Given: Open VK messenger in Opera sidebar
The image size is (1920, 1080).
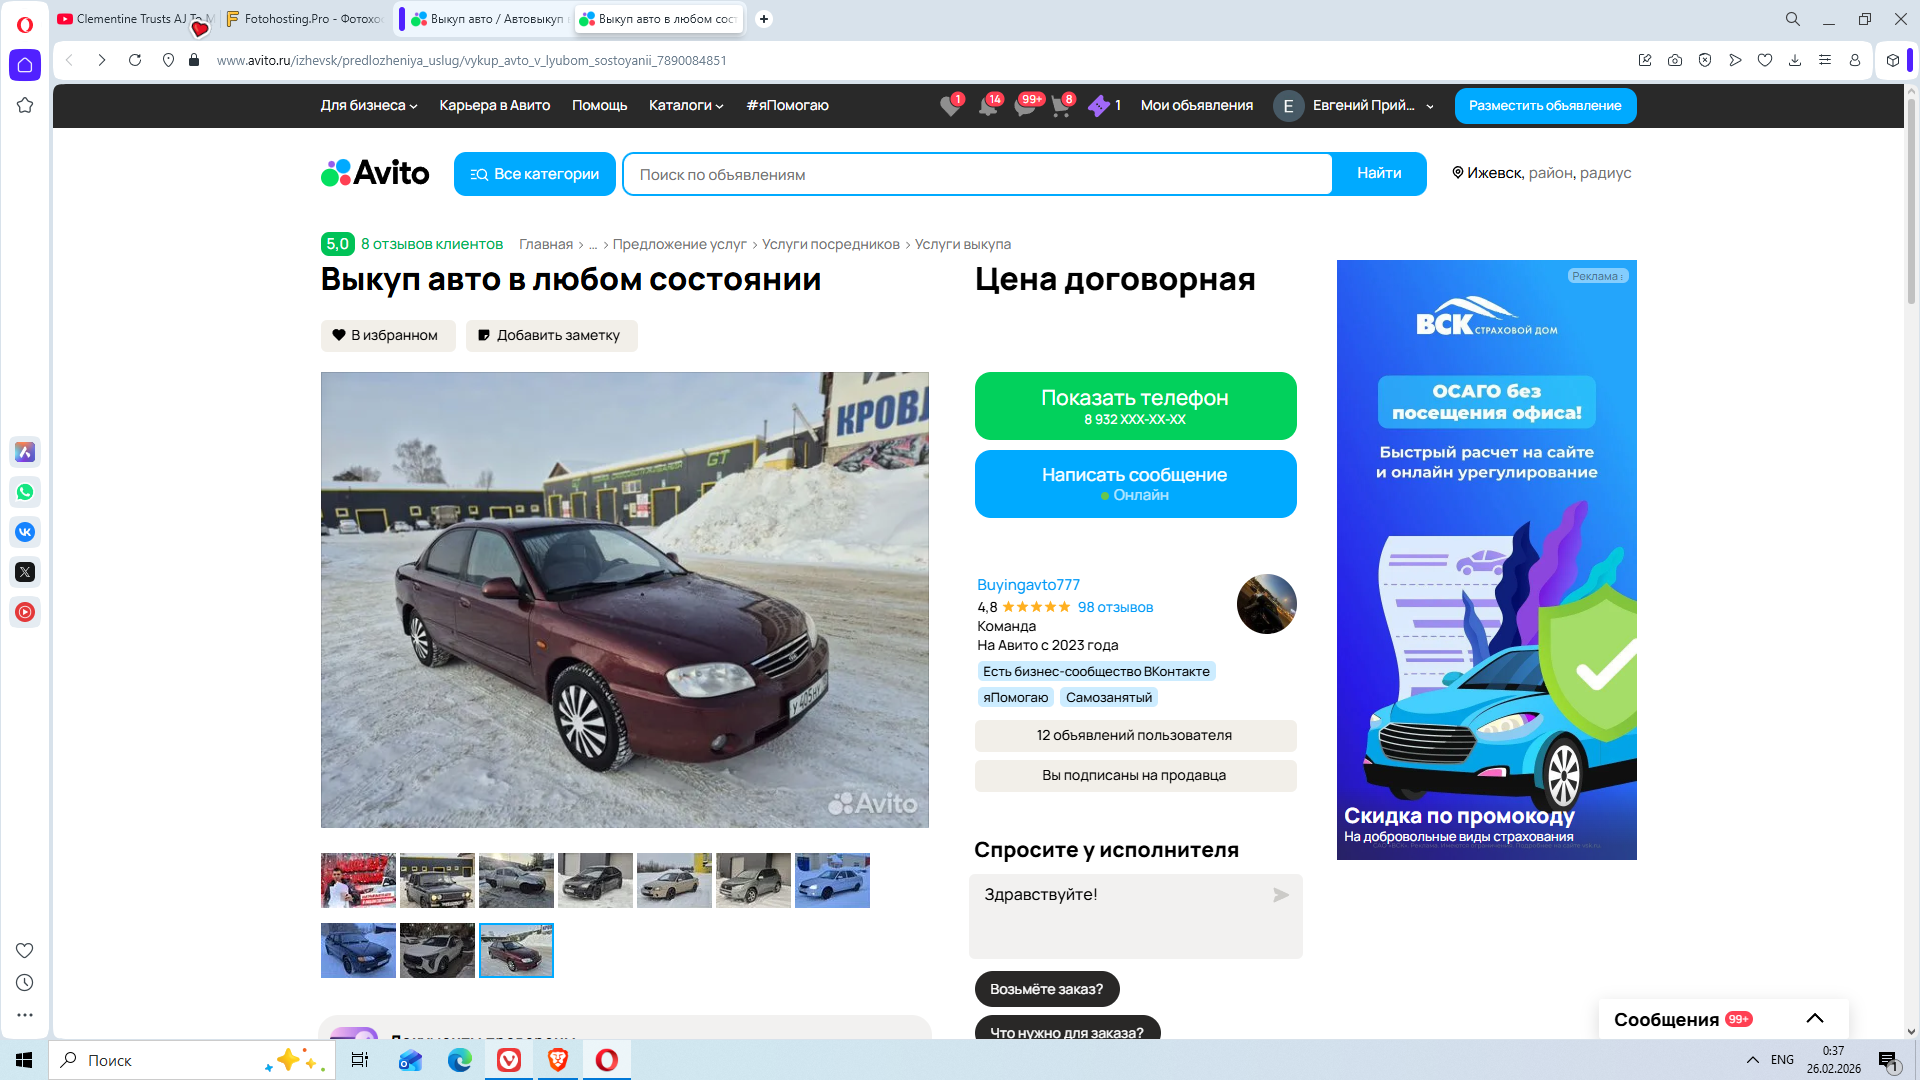Looking at the screenshot, I should point(25,532).
